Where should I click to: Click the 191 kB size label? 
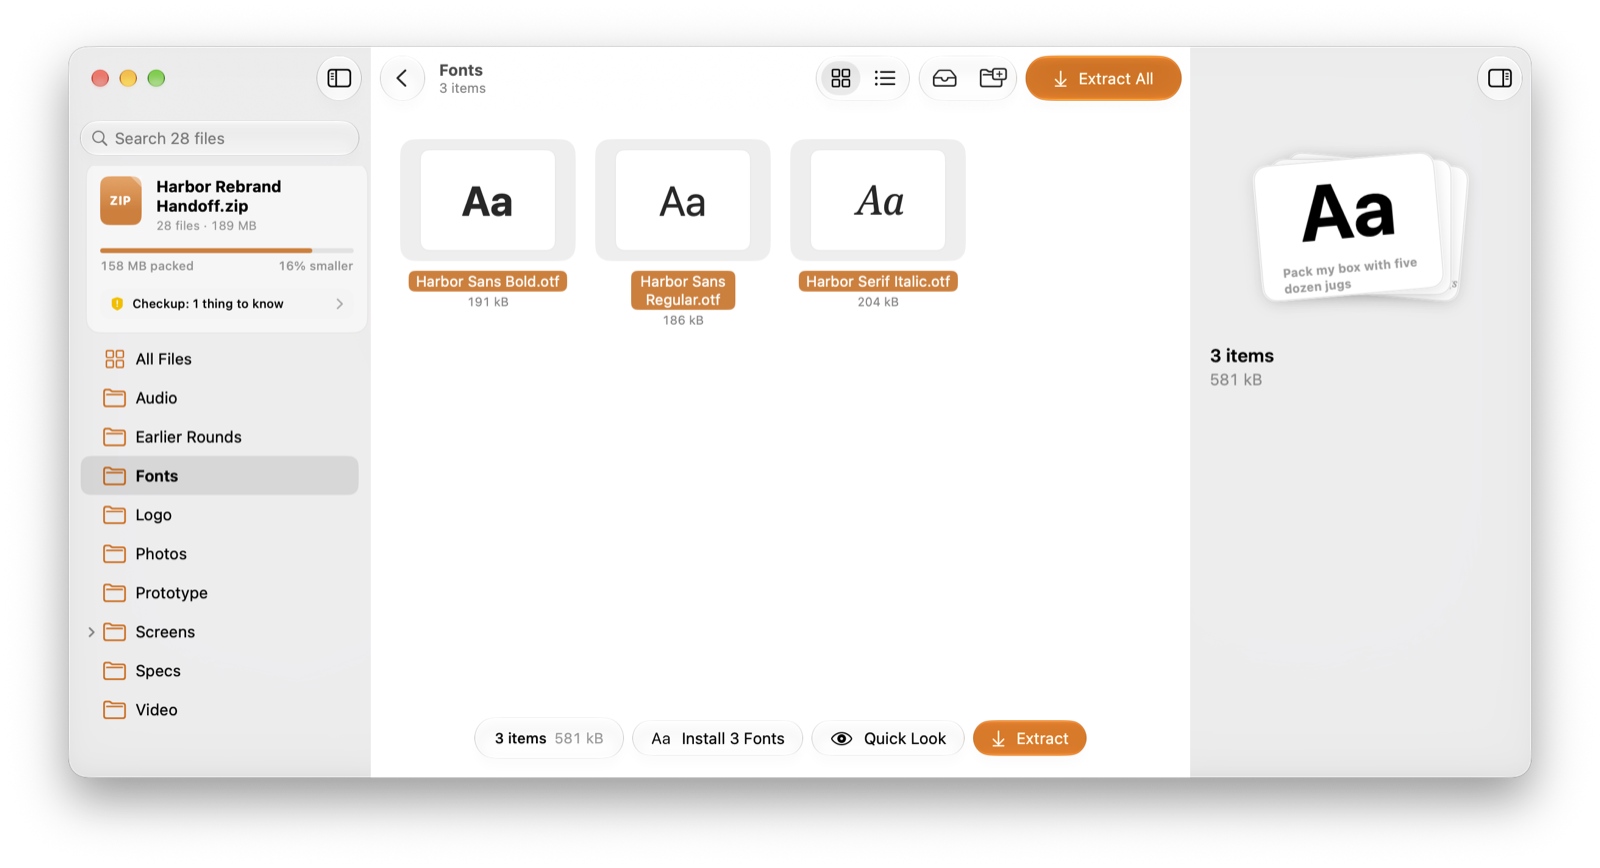[x=488, y=302]
